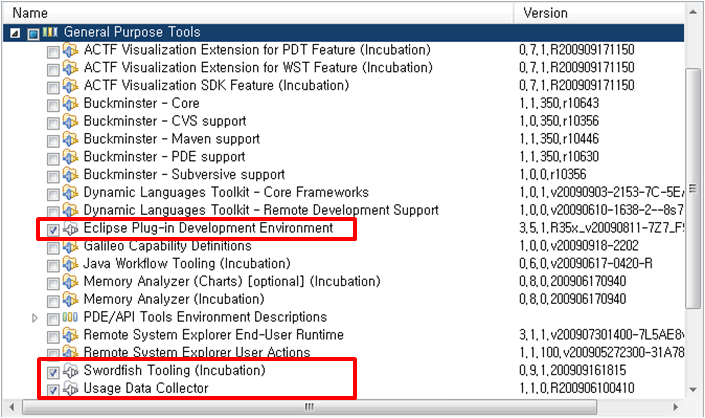Expand PDE/API Tools Environment Descriptions node
Screen dimensions: 705x418
click(x=35, y=318)
